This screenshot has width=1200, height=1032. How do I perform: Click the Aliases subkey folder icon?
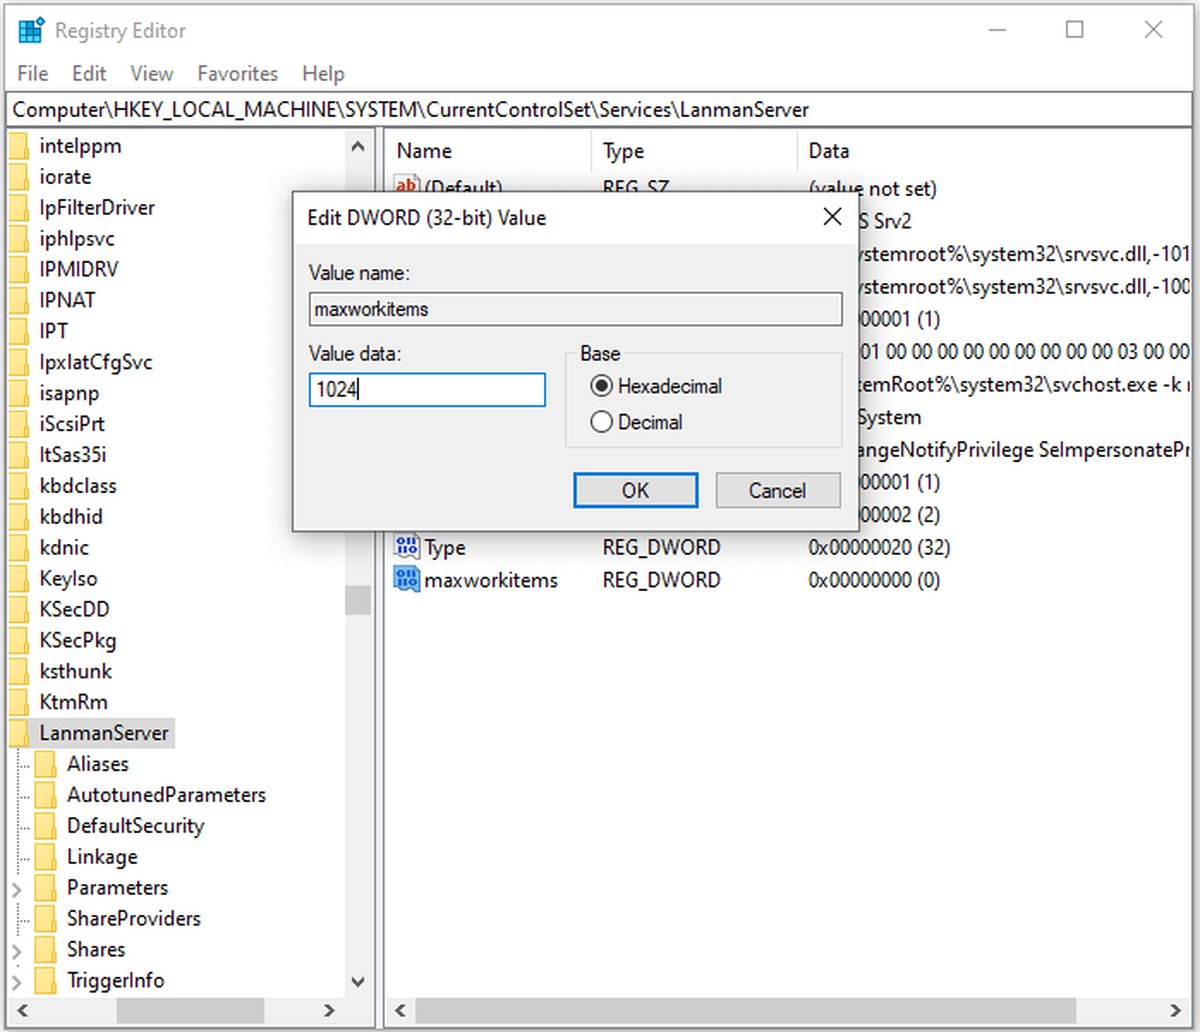pyautogui.click(x=45, y=764)
